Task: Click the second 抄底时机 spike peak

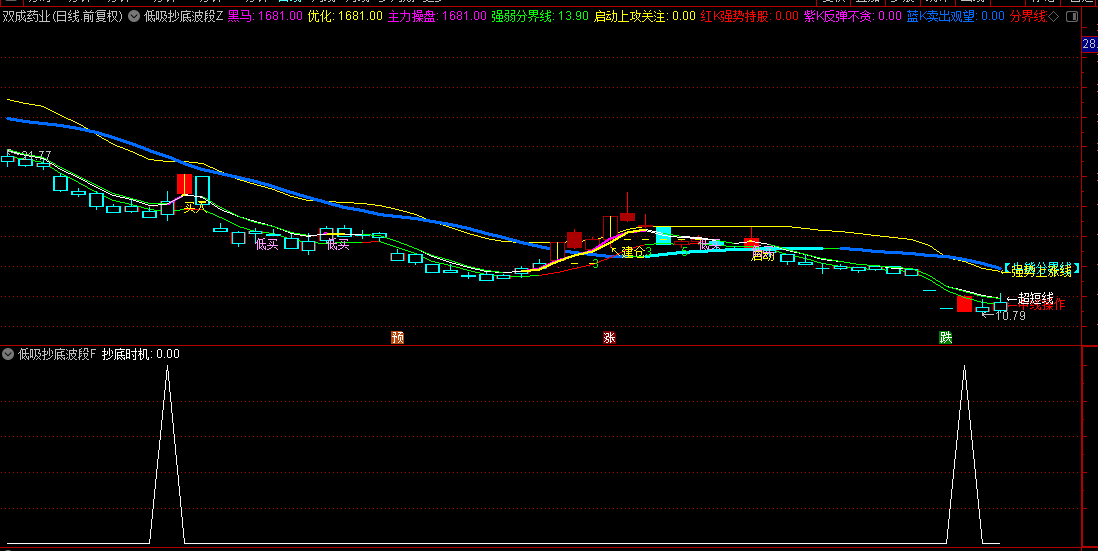Action: click(964, 367)
